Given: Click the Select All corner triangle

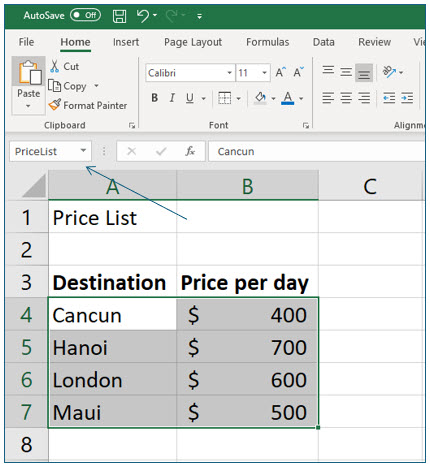Looking at the screenshot, I should 33,186.
